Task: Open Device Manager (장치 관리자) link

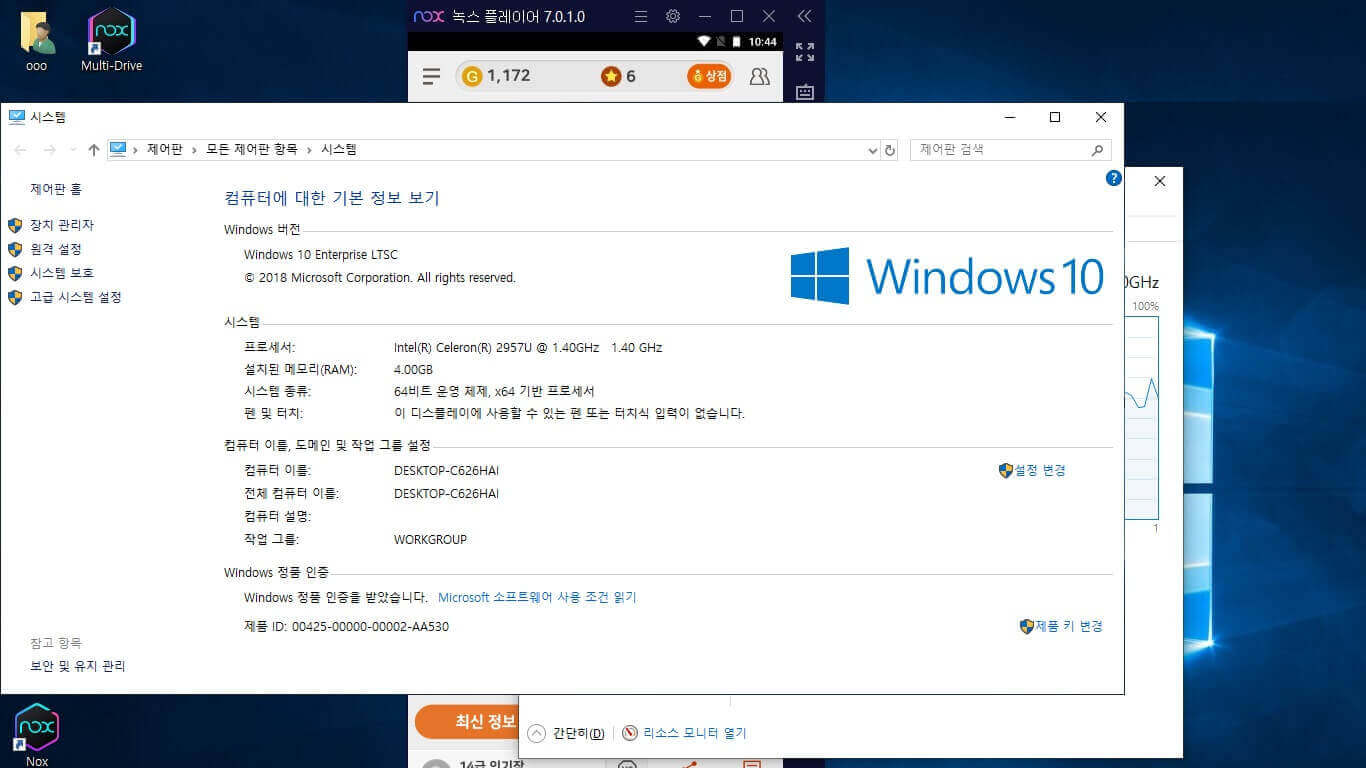Action: (62, 225)
